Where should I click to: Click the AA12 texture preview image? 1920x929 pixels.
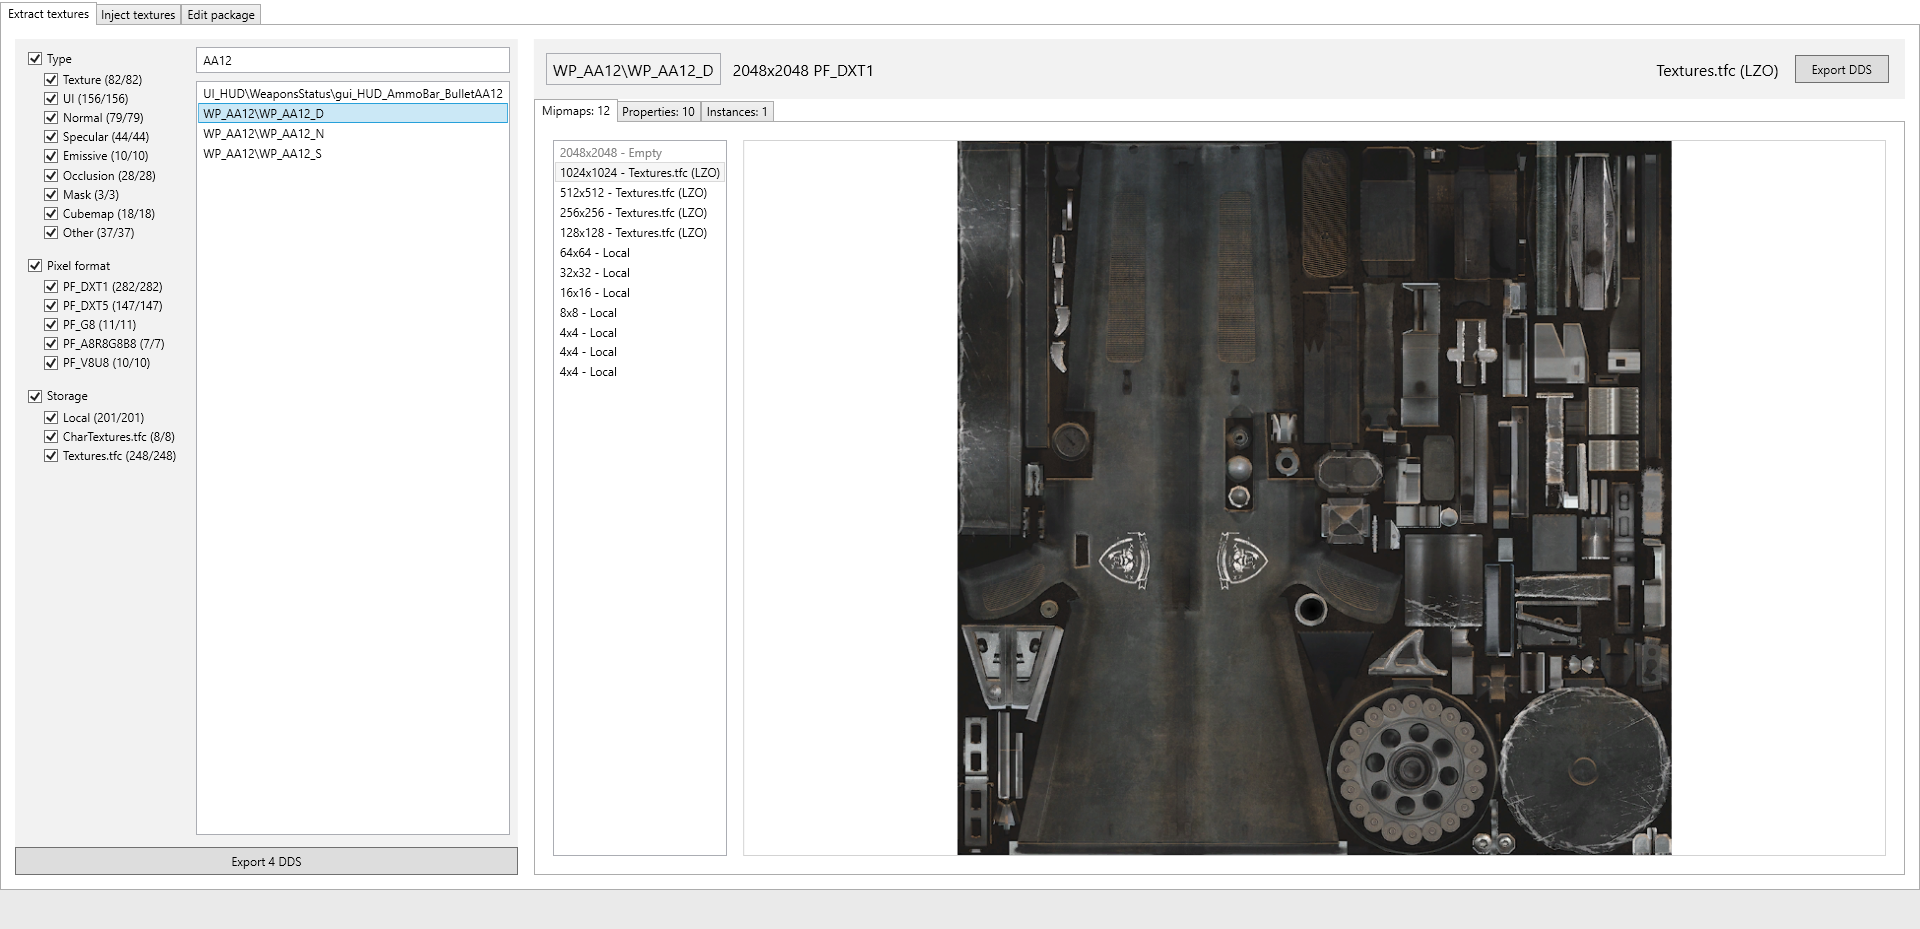click(1314, 498)
